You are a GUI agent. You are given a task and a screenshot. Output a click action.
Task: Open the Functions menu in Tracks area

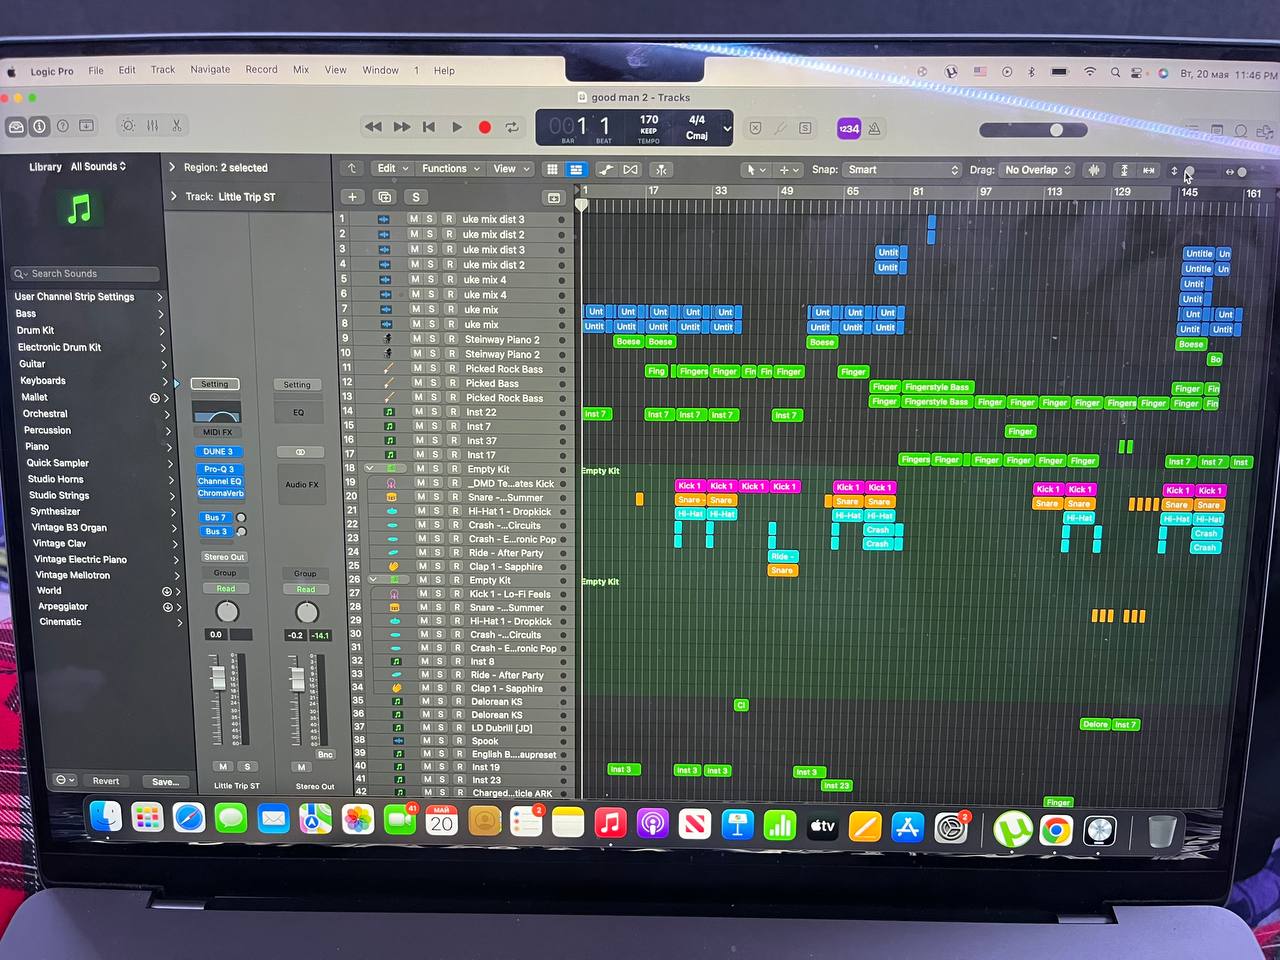pos(450,169)
